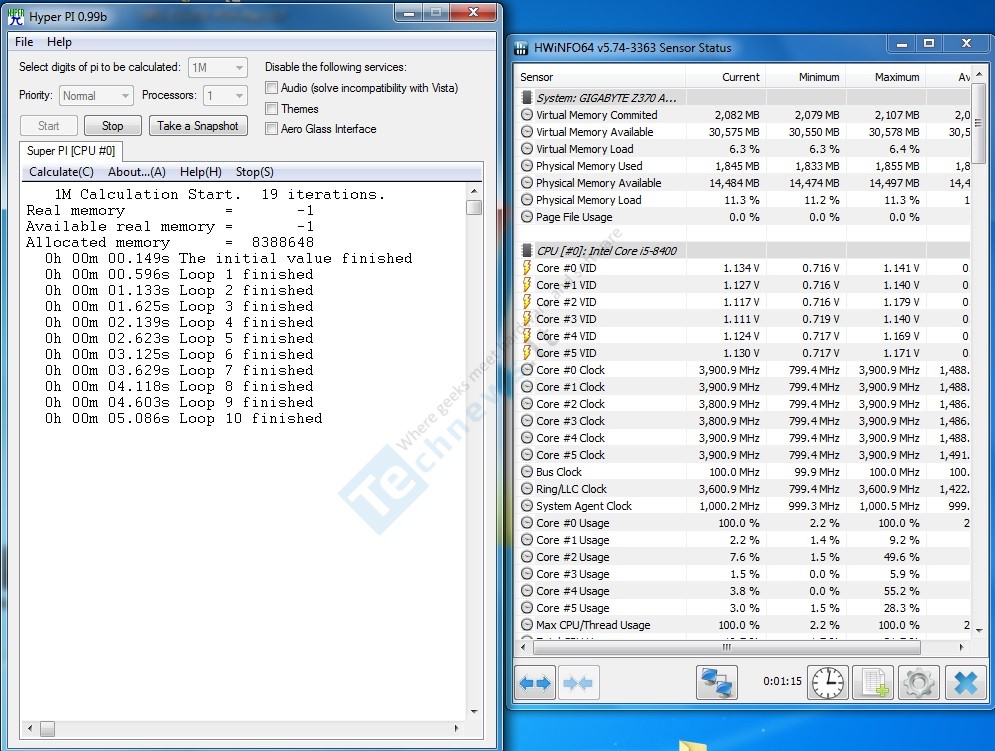Screen dimensions: 995x751
Task: Reset the HWiNFO clock timer icon
Action: (x=828, y=683)
